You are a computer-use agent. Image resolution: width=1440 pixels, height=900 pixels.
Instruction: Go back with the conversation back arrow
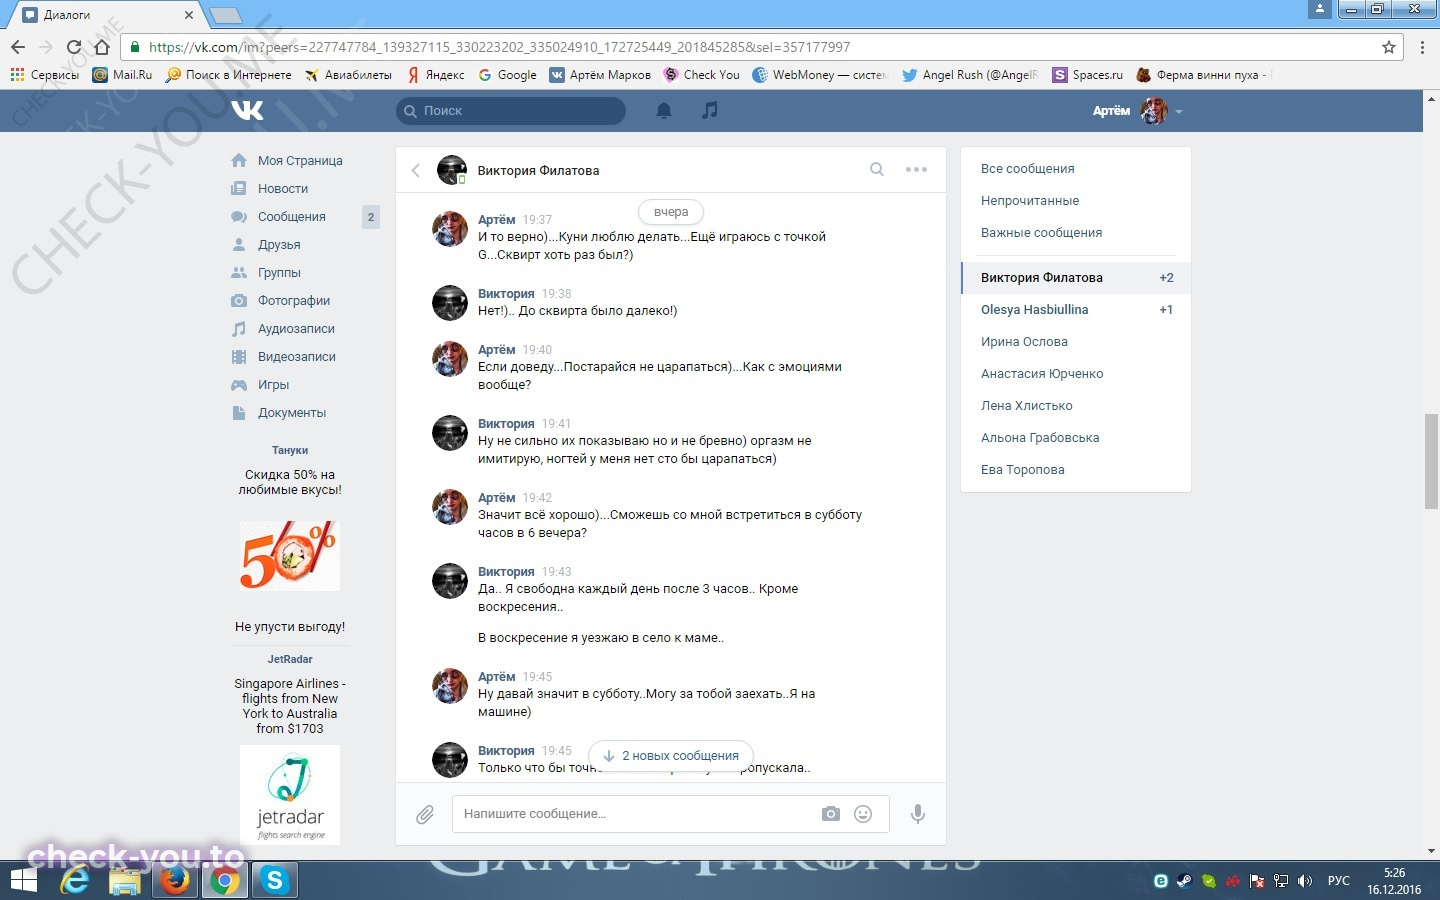click(x=416, y=171)
